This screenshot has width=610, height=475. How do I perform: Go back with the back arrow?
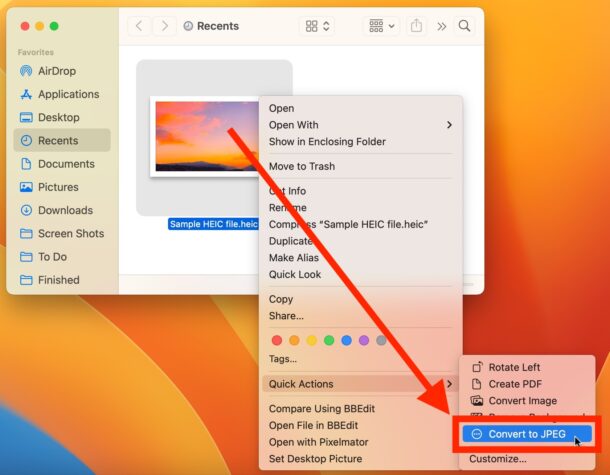click(x=138, y=26)
